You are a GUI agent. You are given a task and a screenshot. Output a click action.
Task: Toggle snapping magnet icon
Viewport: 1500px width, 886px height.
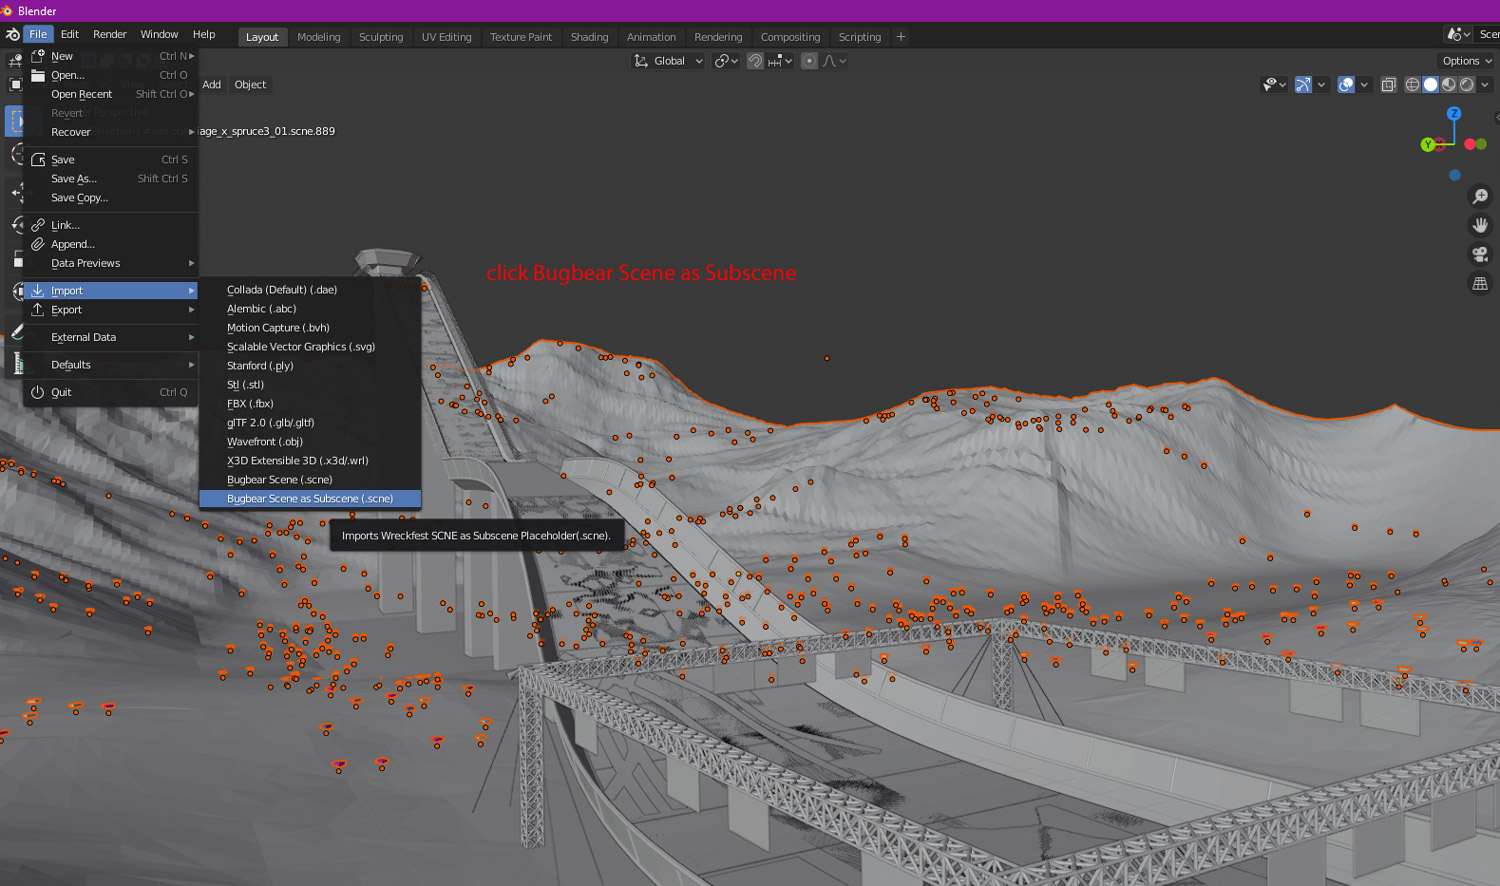click(755, 61)
